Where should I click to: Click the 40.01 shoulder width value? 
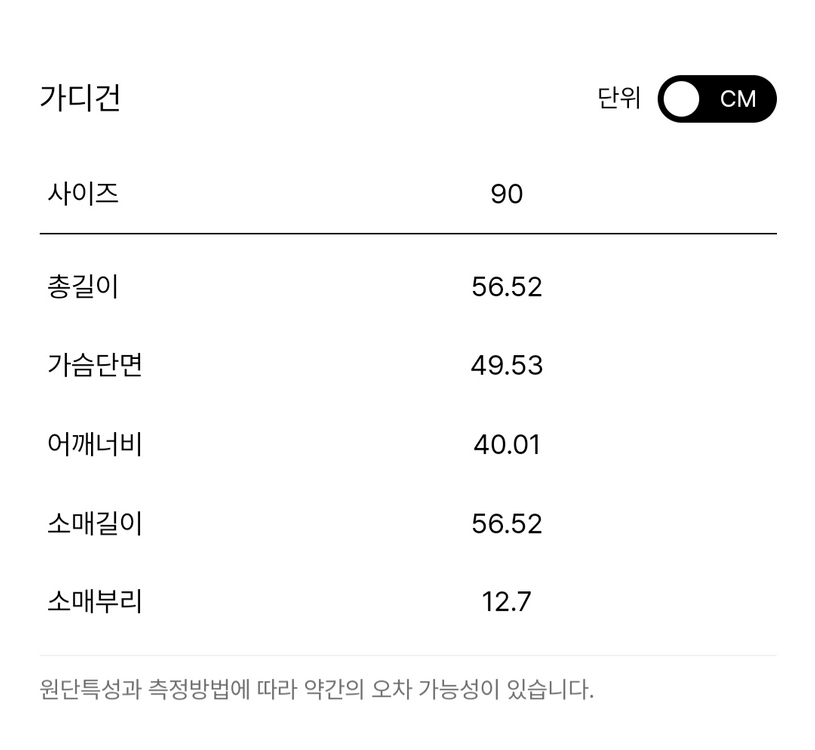tap(507, 445)
